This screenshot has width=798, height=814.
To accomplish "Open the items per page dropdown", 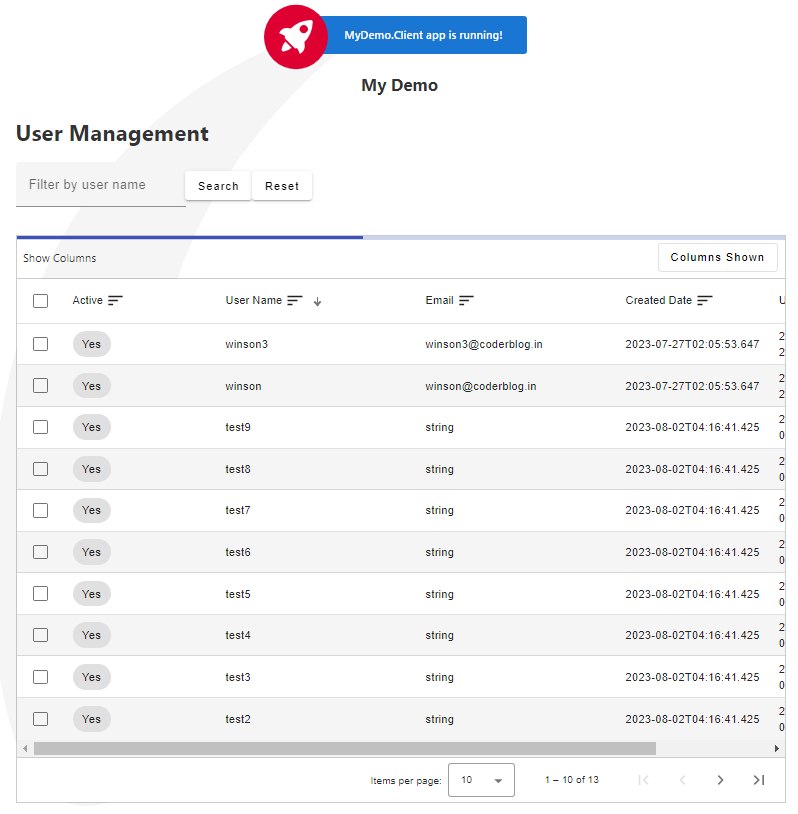I will (481, 780).
